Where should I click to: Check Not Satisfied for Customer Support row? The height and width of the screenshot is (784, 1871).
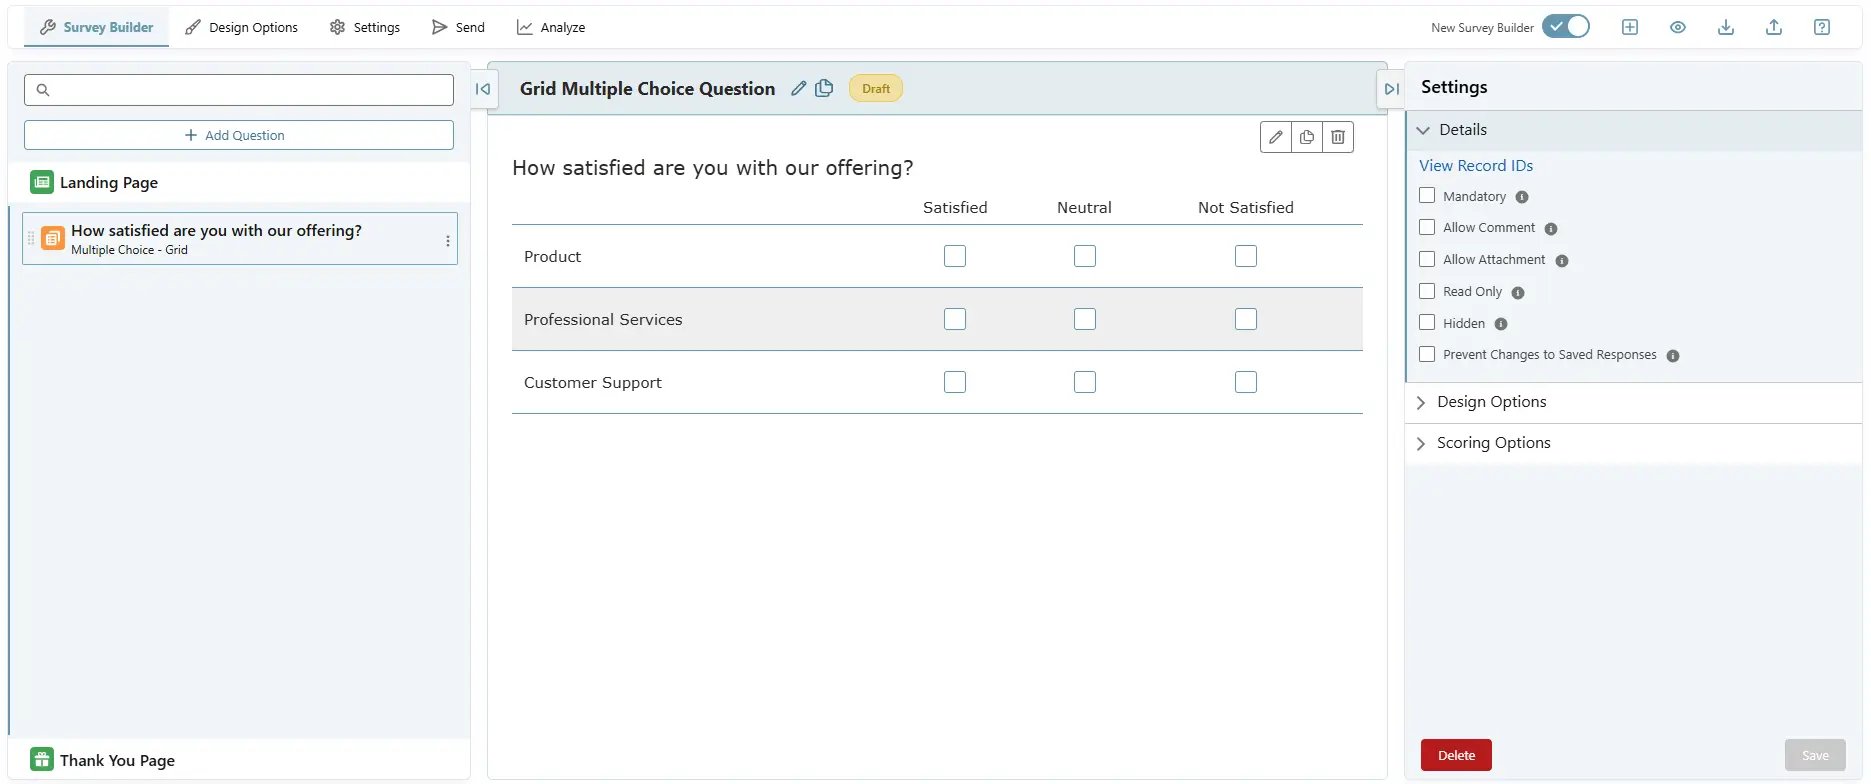(x=1246, y=382)
